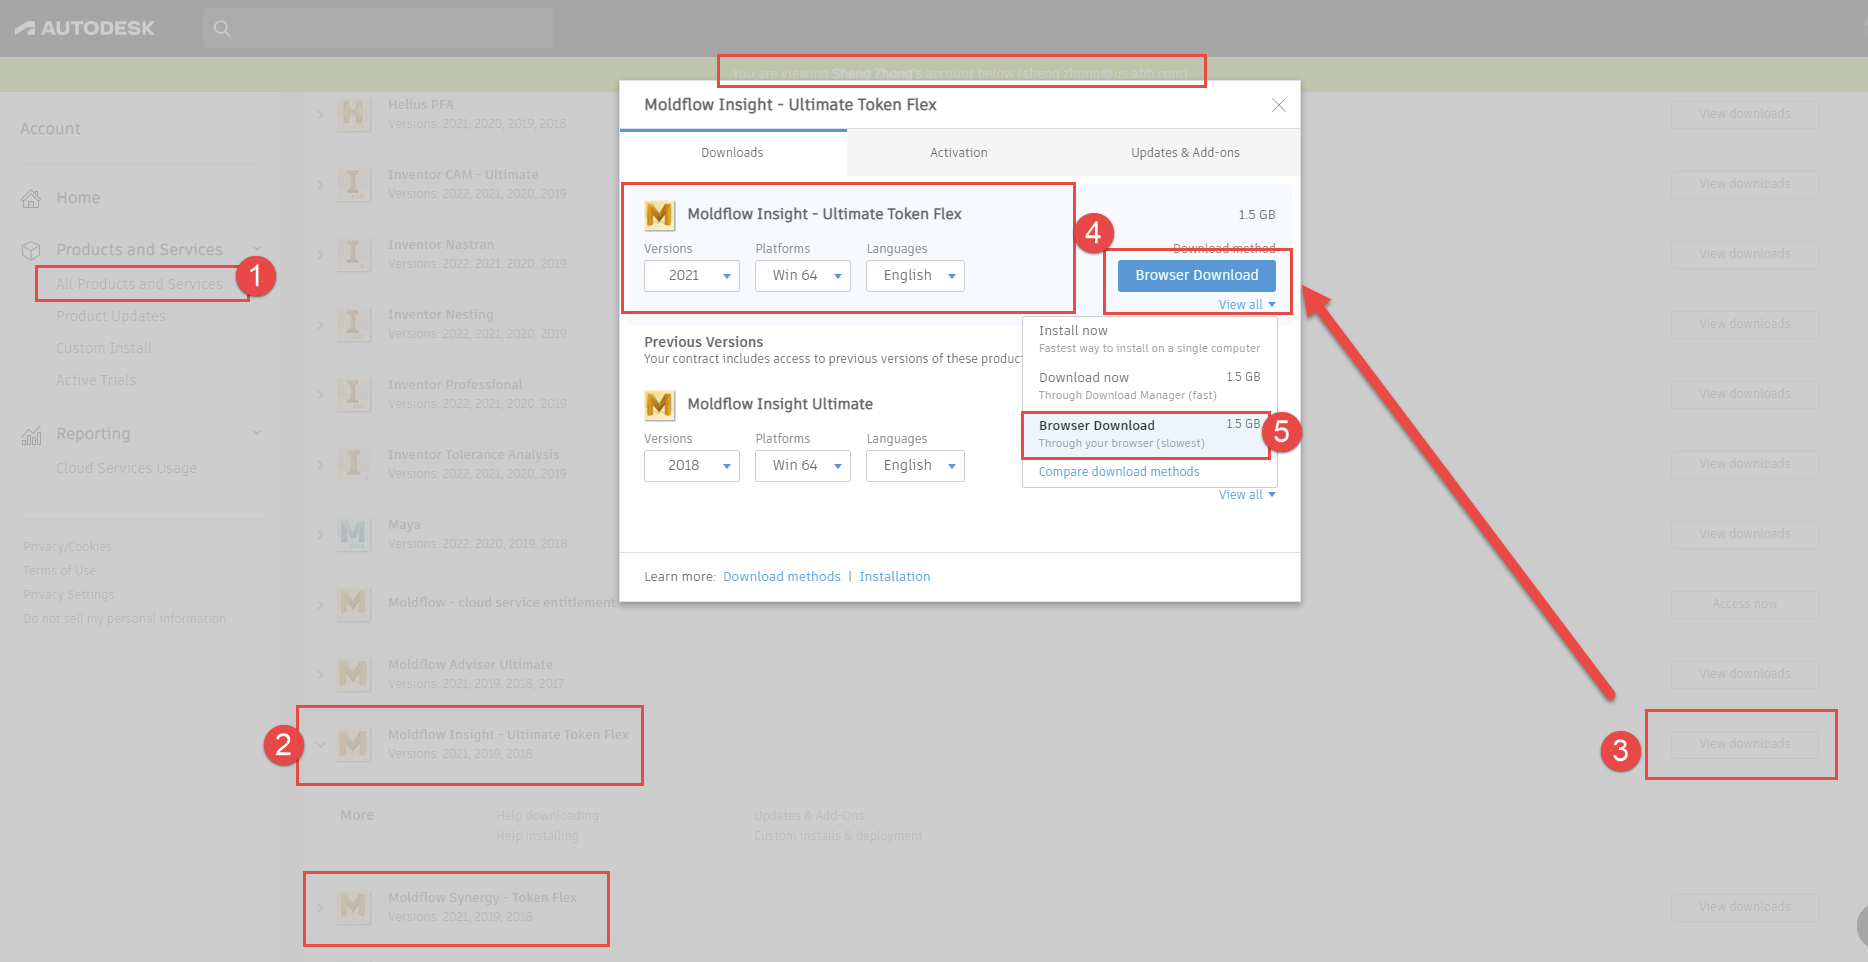This screenshot has width=1868, height=962.
Task: Click the Maya product icon
Action: [x=353, y=533]
